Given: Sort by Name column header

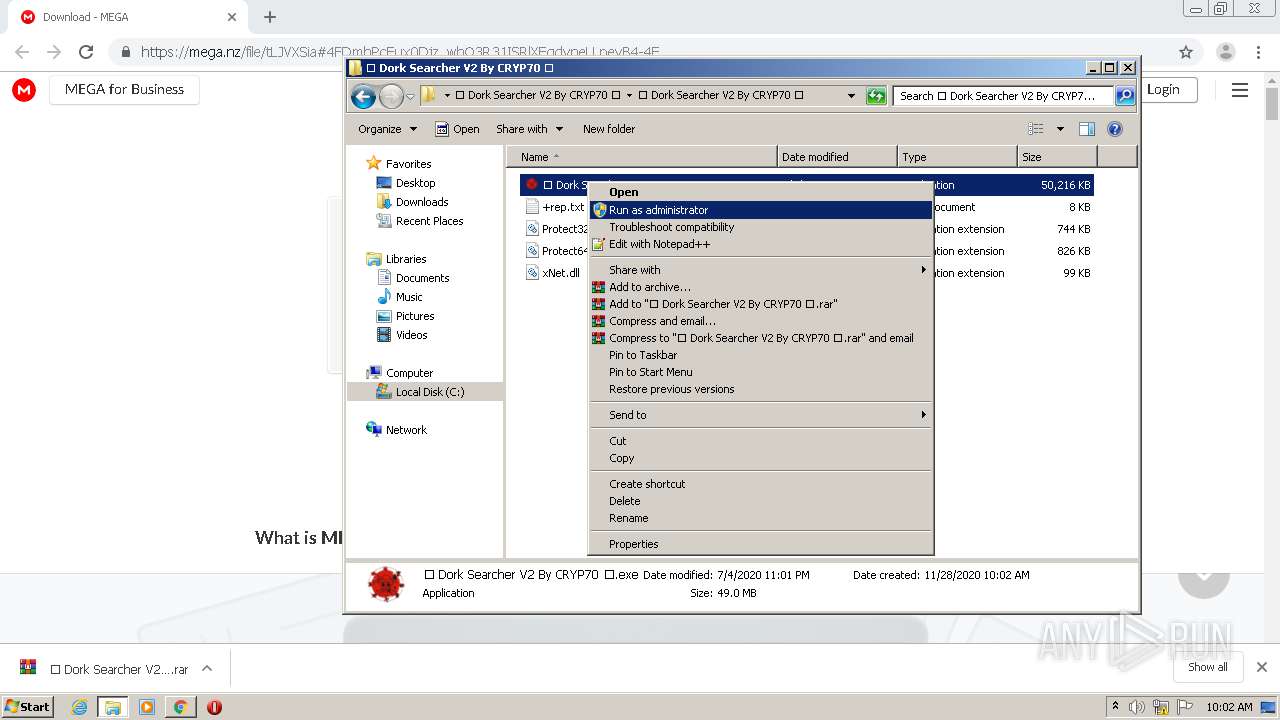Looking at the screenshot, I should coord(642,157).
